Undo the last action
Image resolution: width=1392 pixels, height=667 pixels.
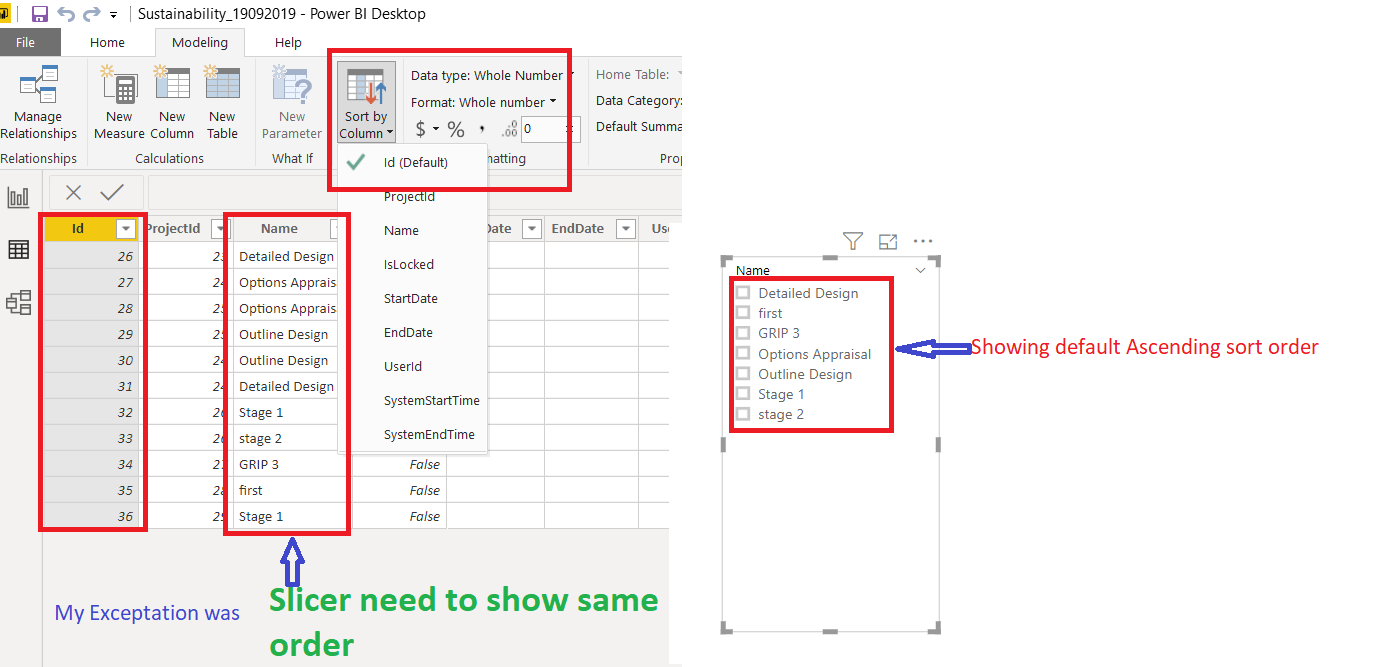(66, 14)
